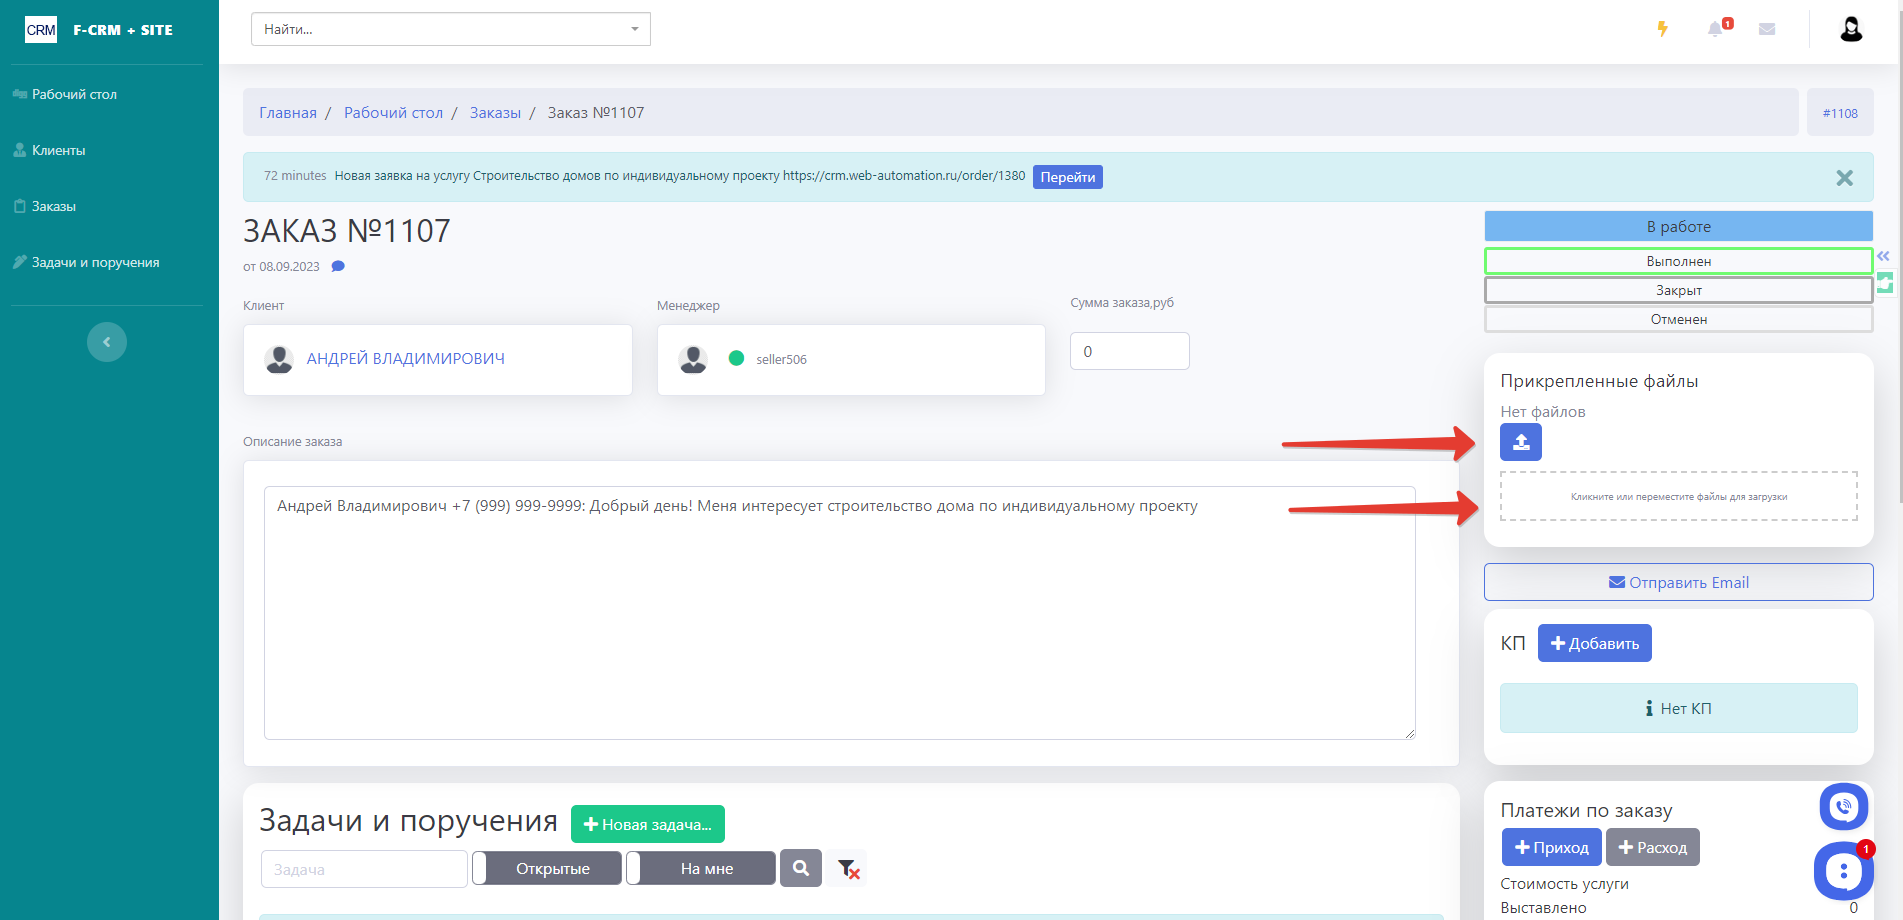Image resolution: width=1903 pixels, height=920 pixels.
Task: Click the "Отправить Email" button
Action: click(x=1678, y=582)
